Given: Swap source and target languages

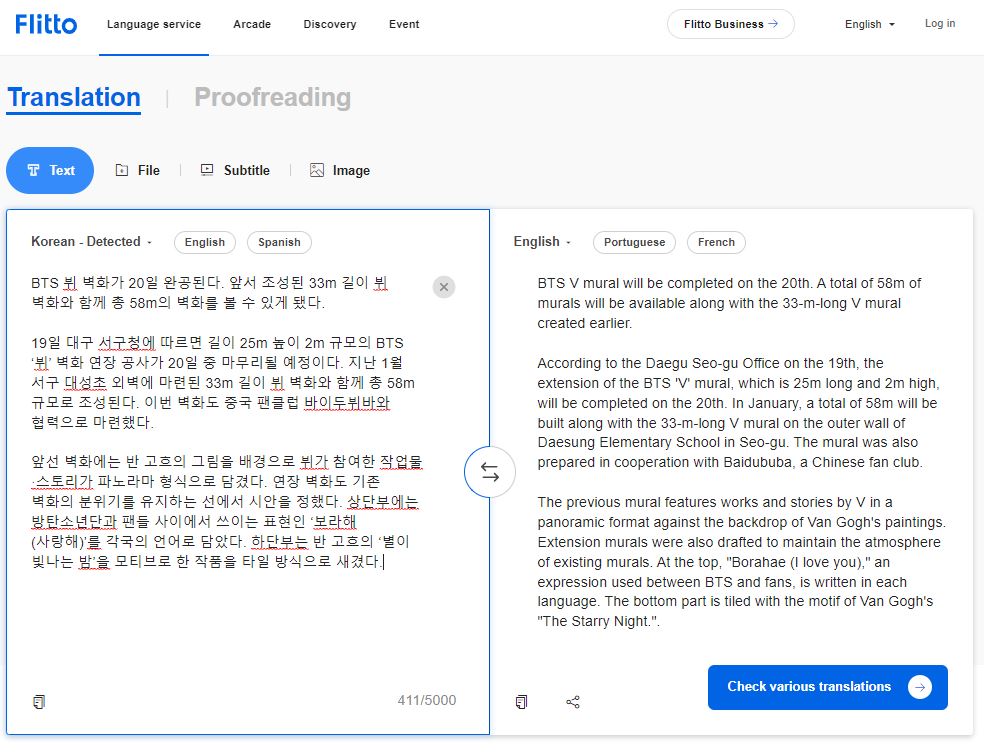Looking at the screenshot, I should tap(489, 472).
